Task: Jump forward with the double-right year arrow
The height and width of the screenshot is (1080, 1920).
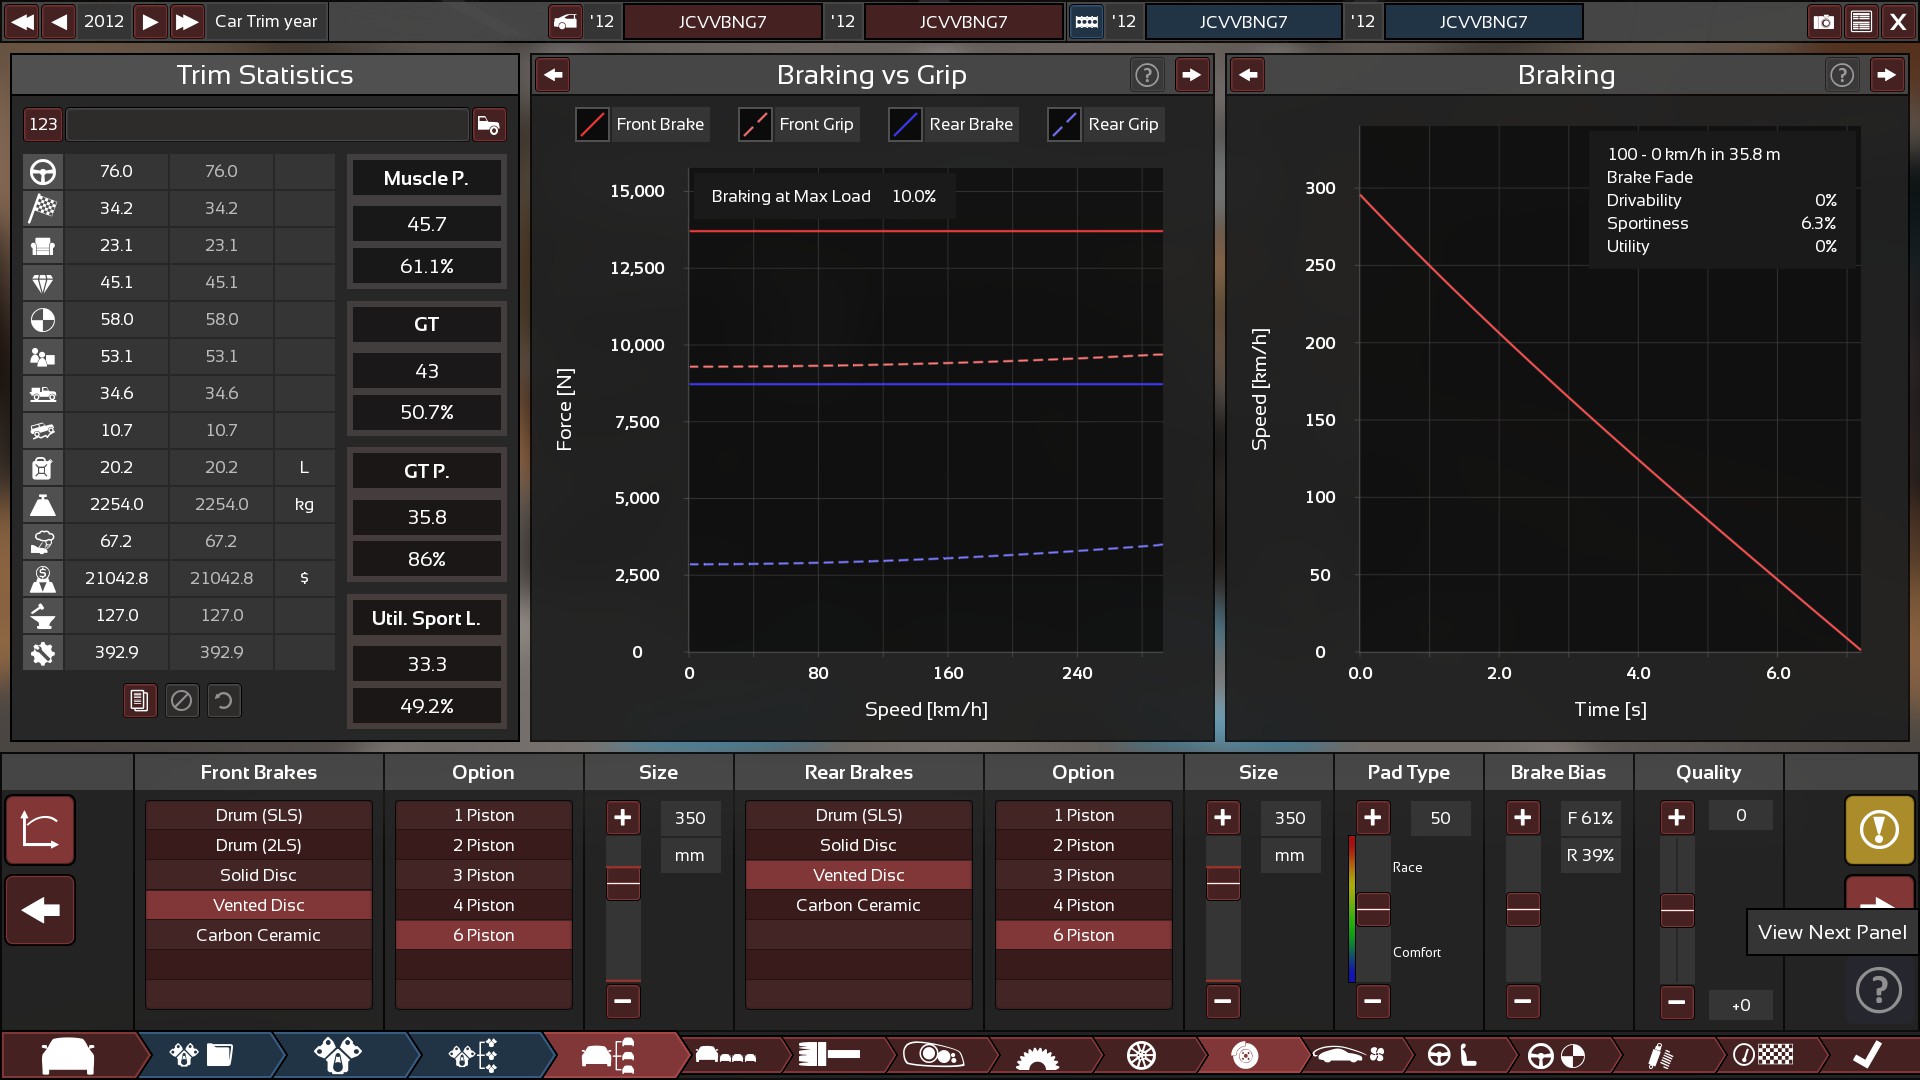Action: coord(187,21)
